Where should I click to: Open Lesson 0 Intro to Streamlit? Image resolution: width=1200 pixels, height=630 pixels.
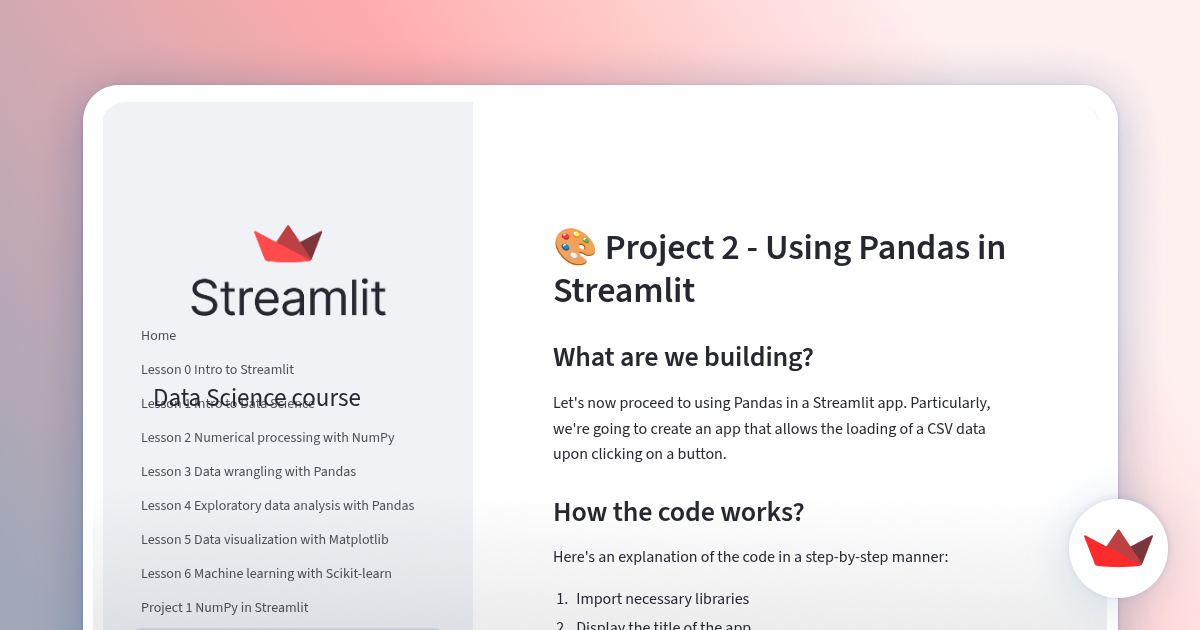217,369
